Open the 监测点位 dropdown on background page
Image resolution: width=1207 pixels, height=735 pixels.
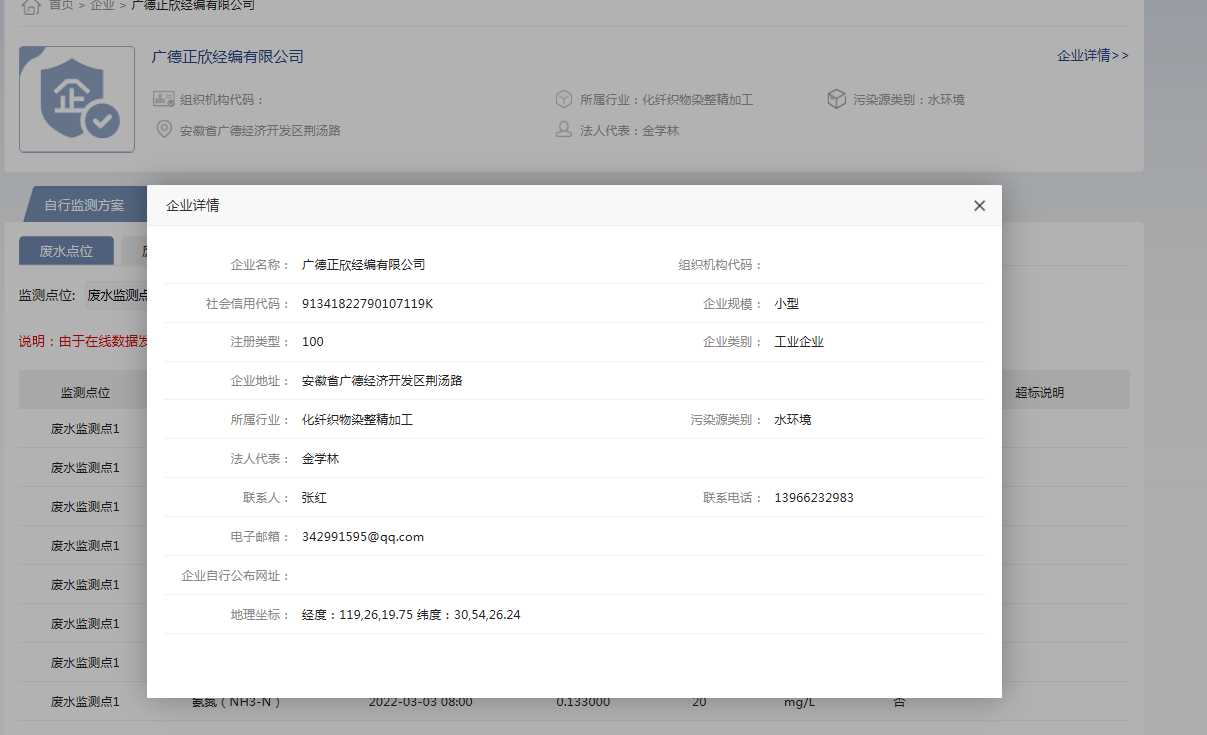pos(118,295)
